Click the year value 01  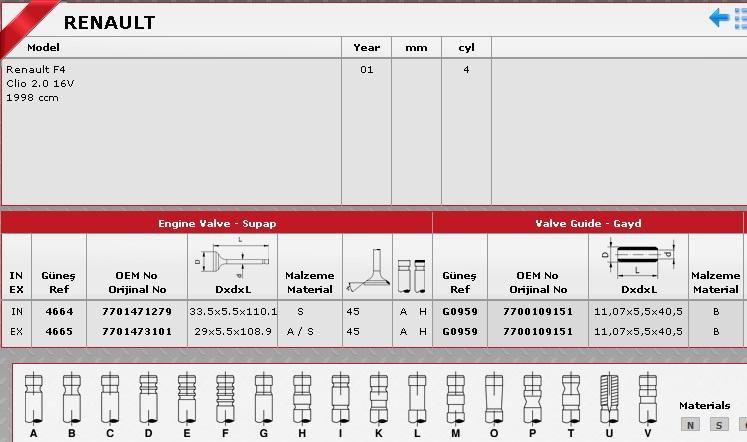pos(366,70)
